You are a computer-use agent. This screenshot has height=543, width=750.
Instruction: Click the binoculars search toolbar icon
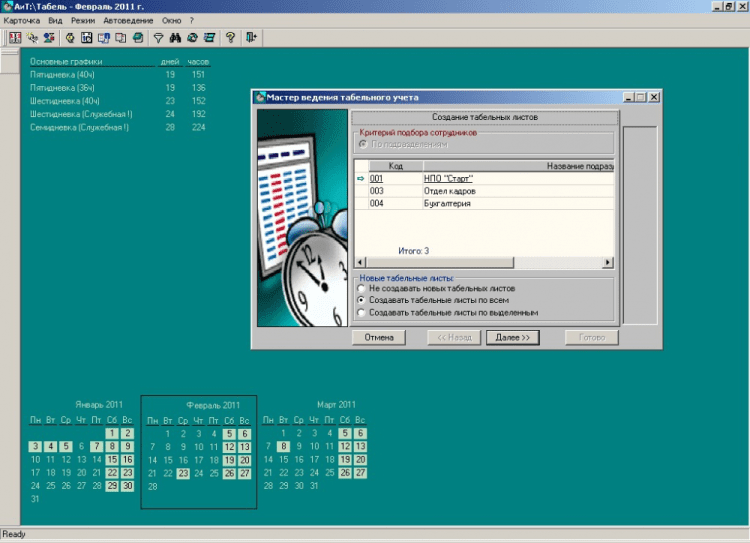(175, 38)
